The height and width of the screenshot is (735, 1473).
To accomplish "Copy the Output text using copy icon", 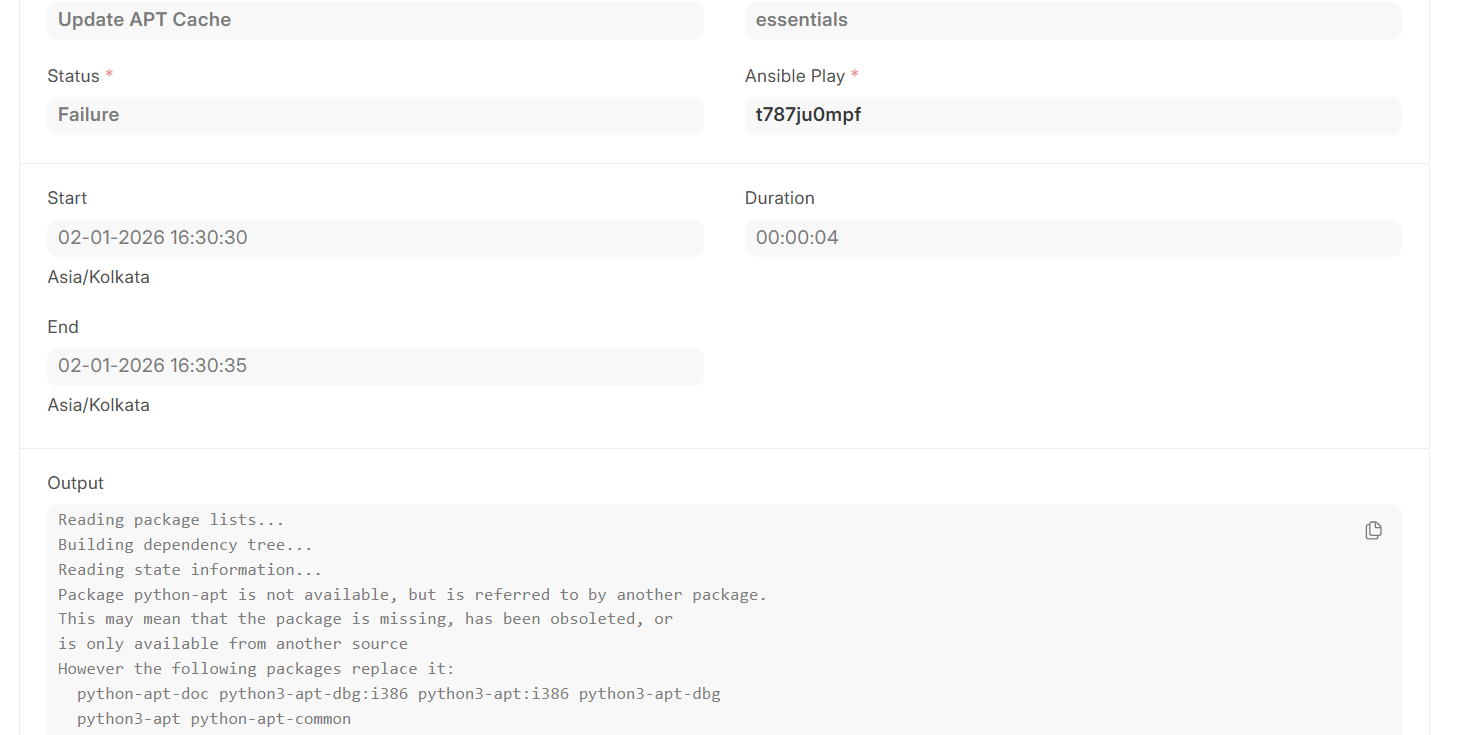I will click(x=1373, y=531).
